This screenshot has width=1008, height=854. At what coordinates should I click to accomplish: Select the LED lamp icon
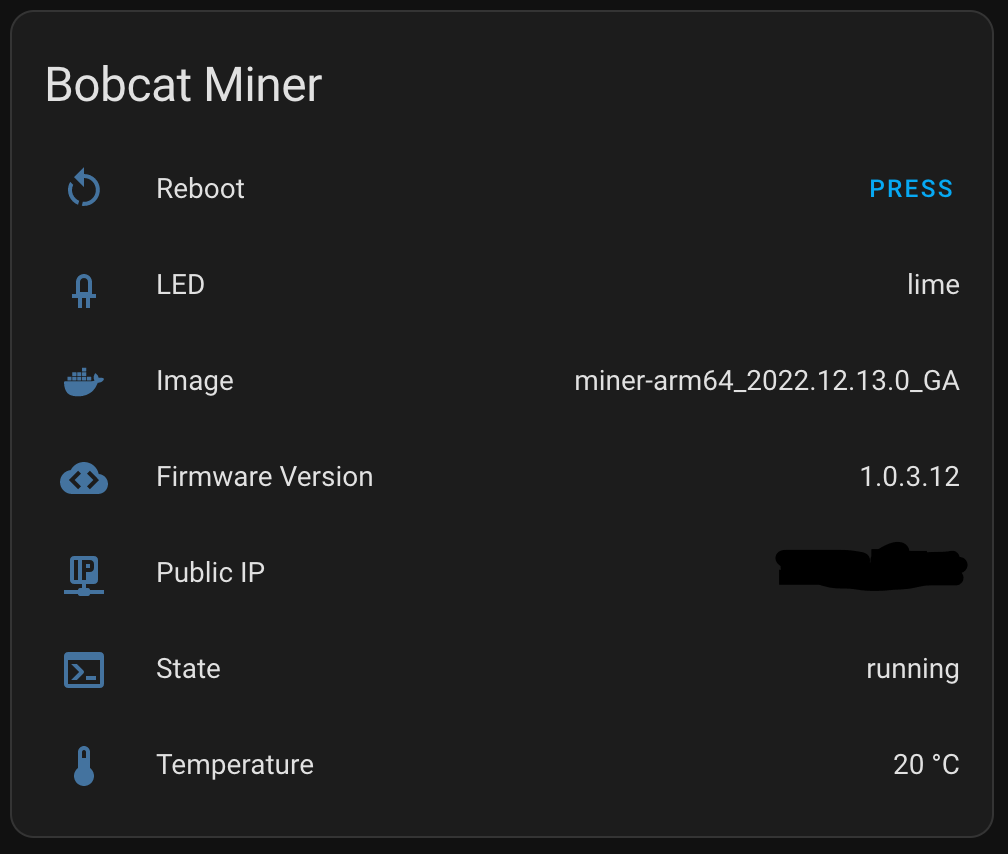pyautogui.click(x=84, y=284)
